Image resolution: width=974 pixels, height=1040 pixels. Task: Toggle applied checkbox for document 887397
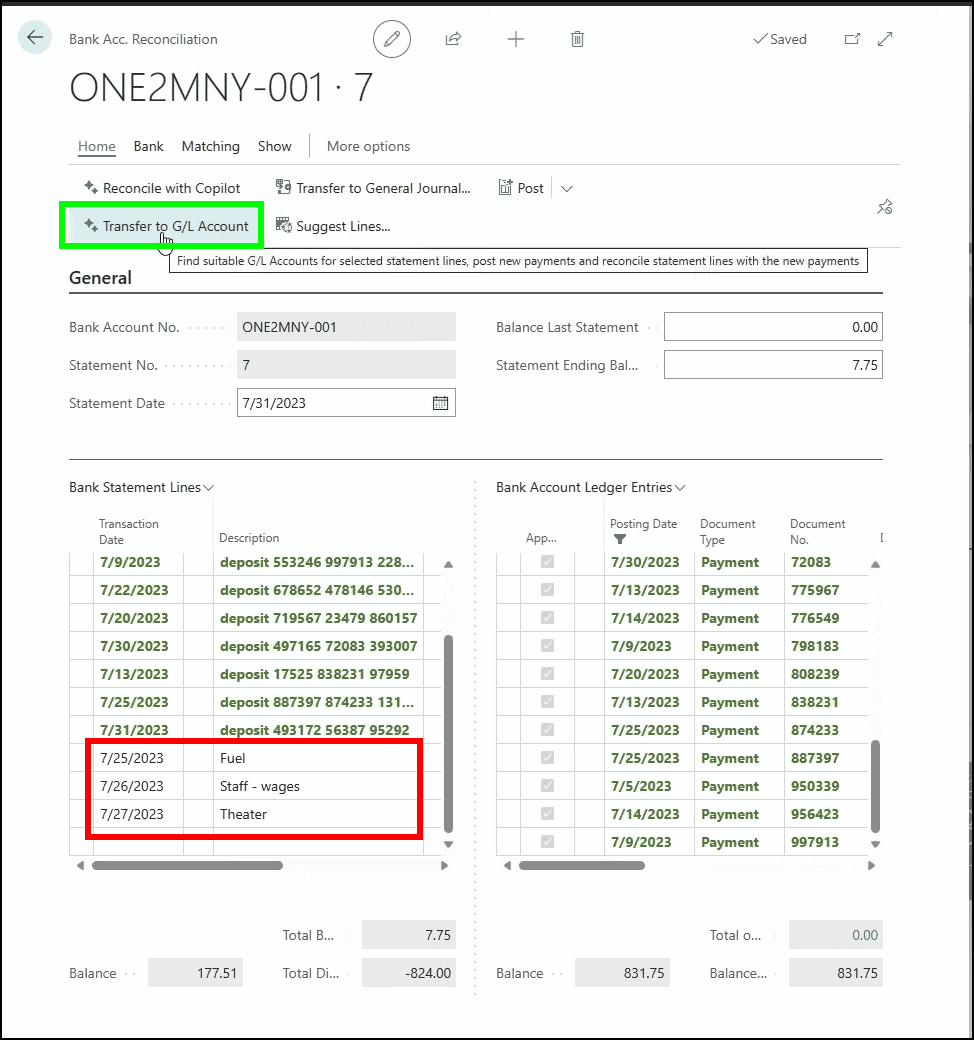[547, 758]
